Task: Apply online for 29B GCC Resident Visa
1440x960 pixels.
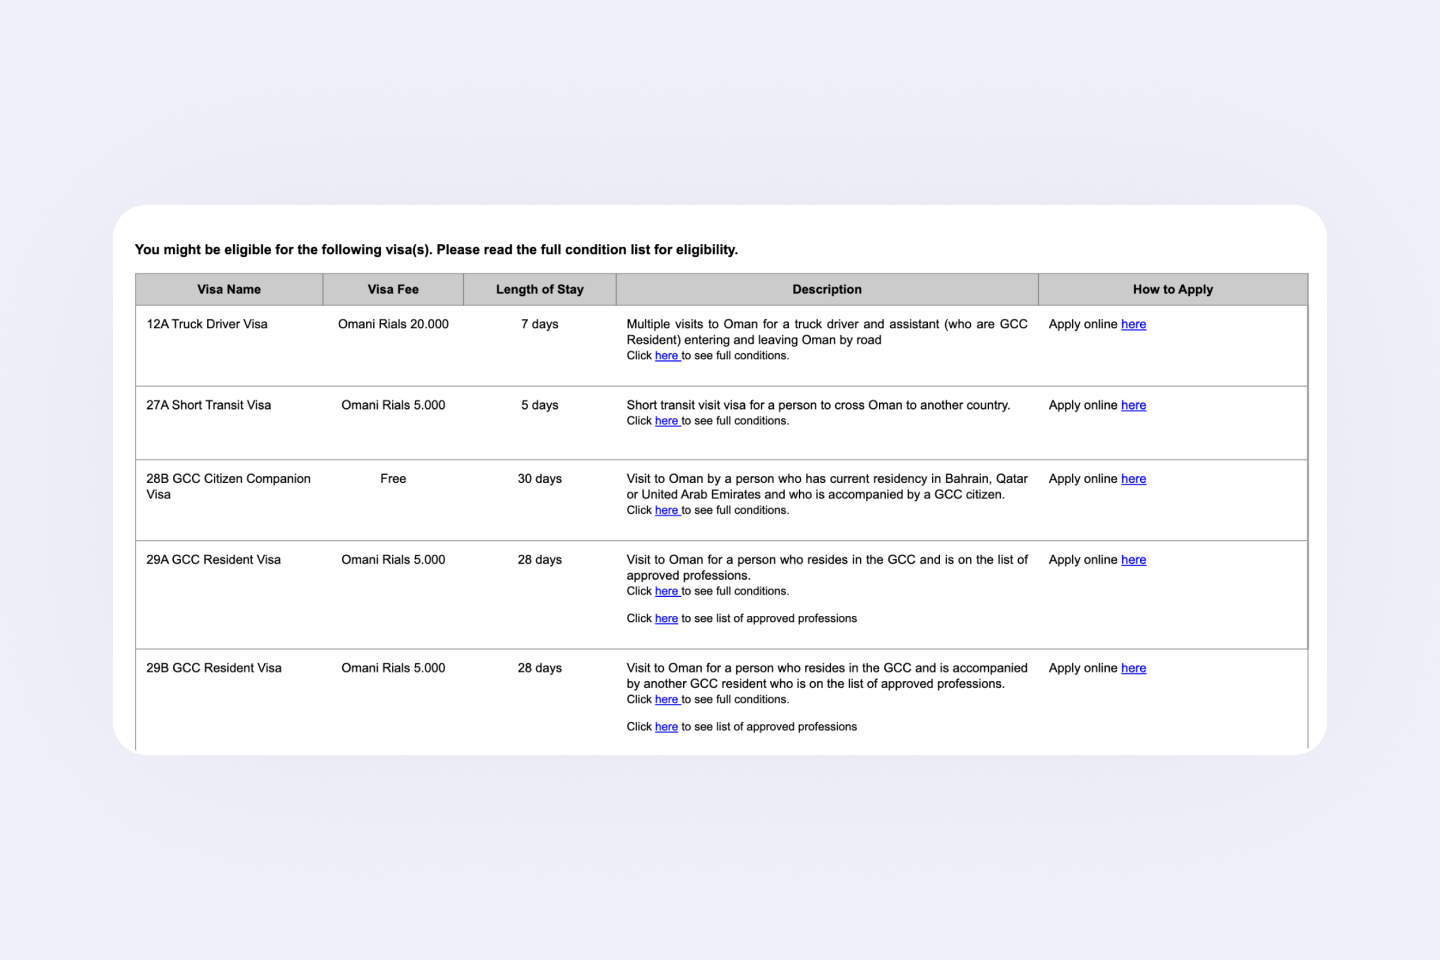Action: (x=1133, y=668)
